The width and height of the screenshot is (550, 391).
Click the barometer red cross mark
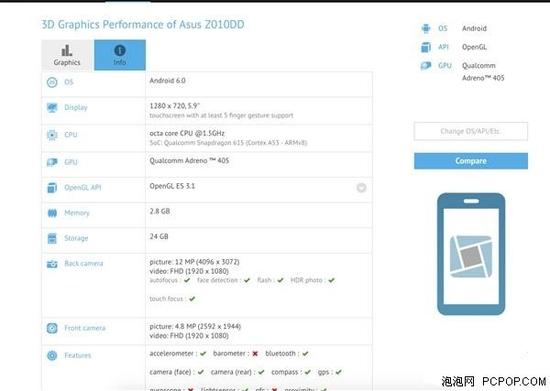[255, 354]
